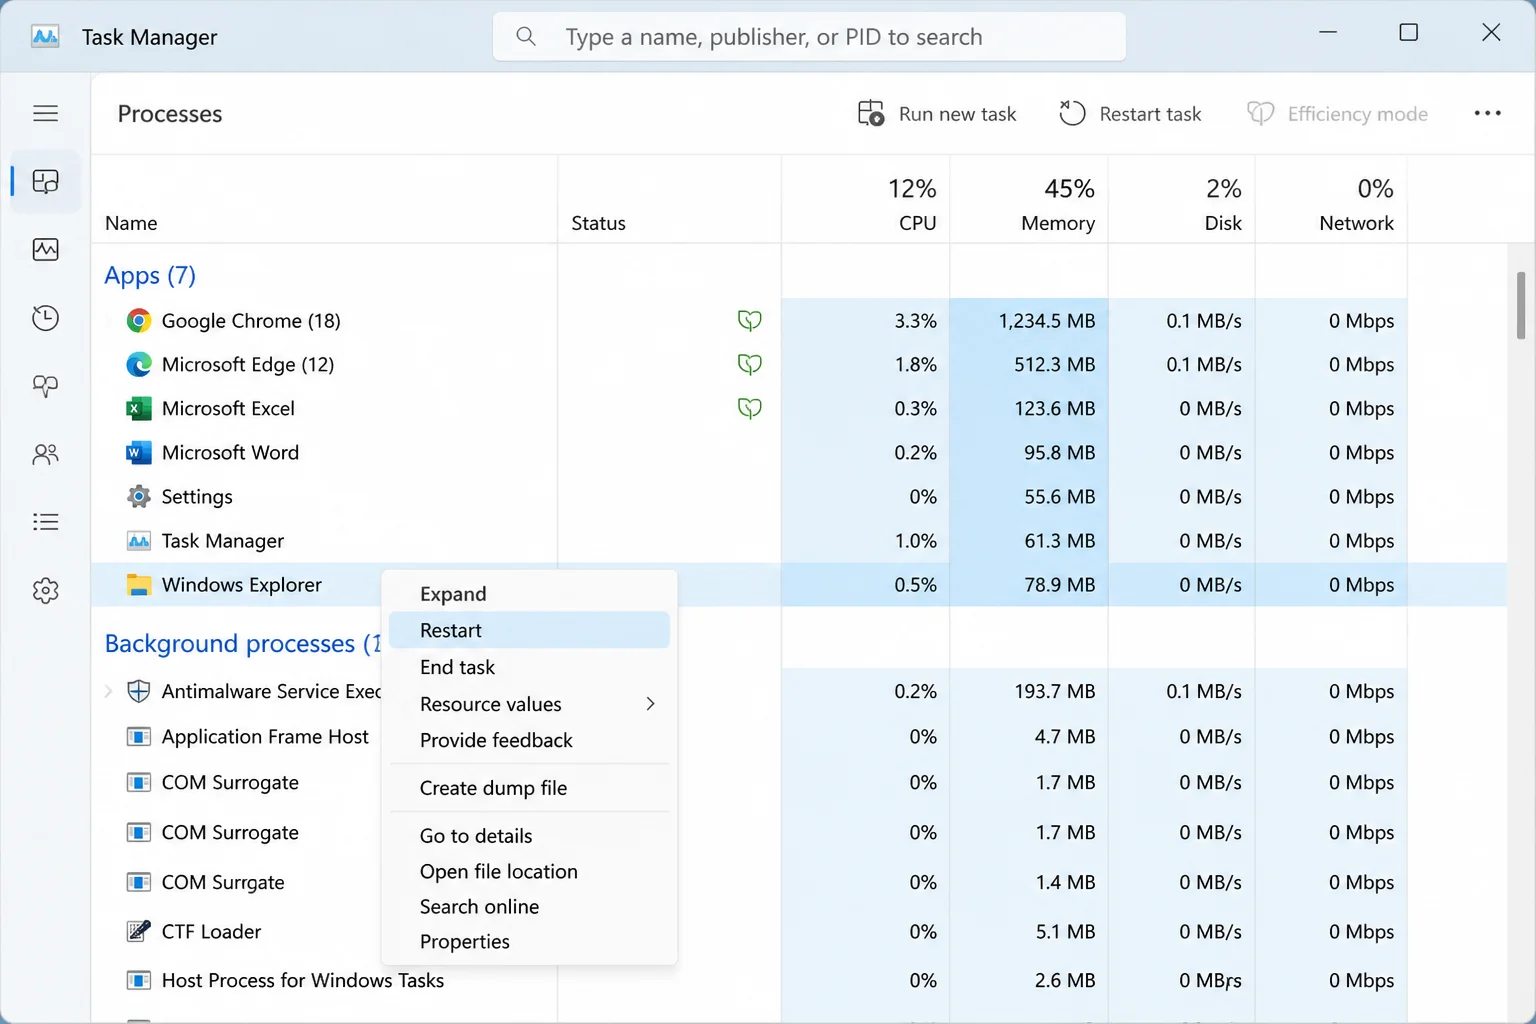
Task: Open the Users sidebar icon
Action: (x=46, y=454)
